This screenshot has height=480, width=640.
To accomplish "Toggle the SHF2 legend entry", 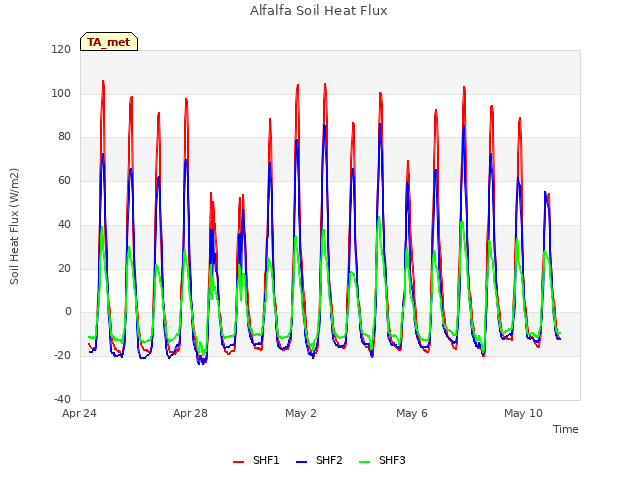I will [x=319, y=460].
